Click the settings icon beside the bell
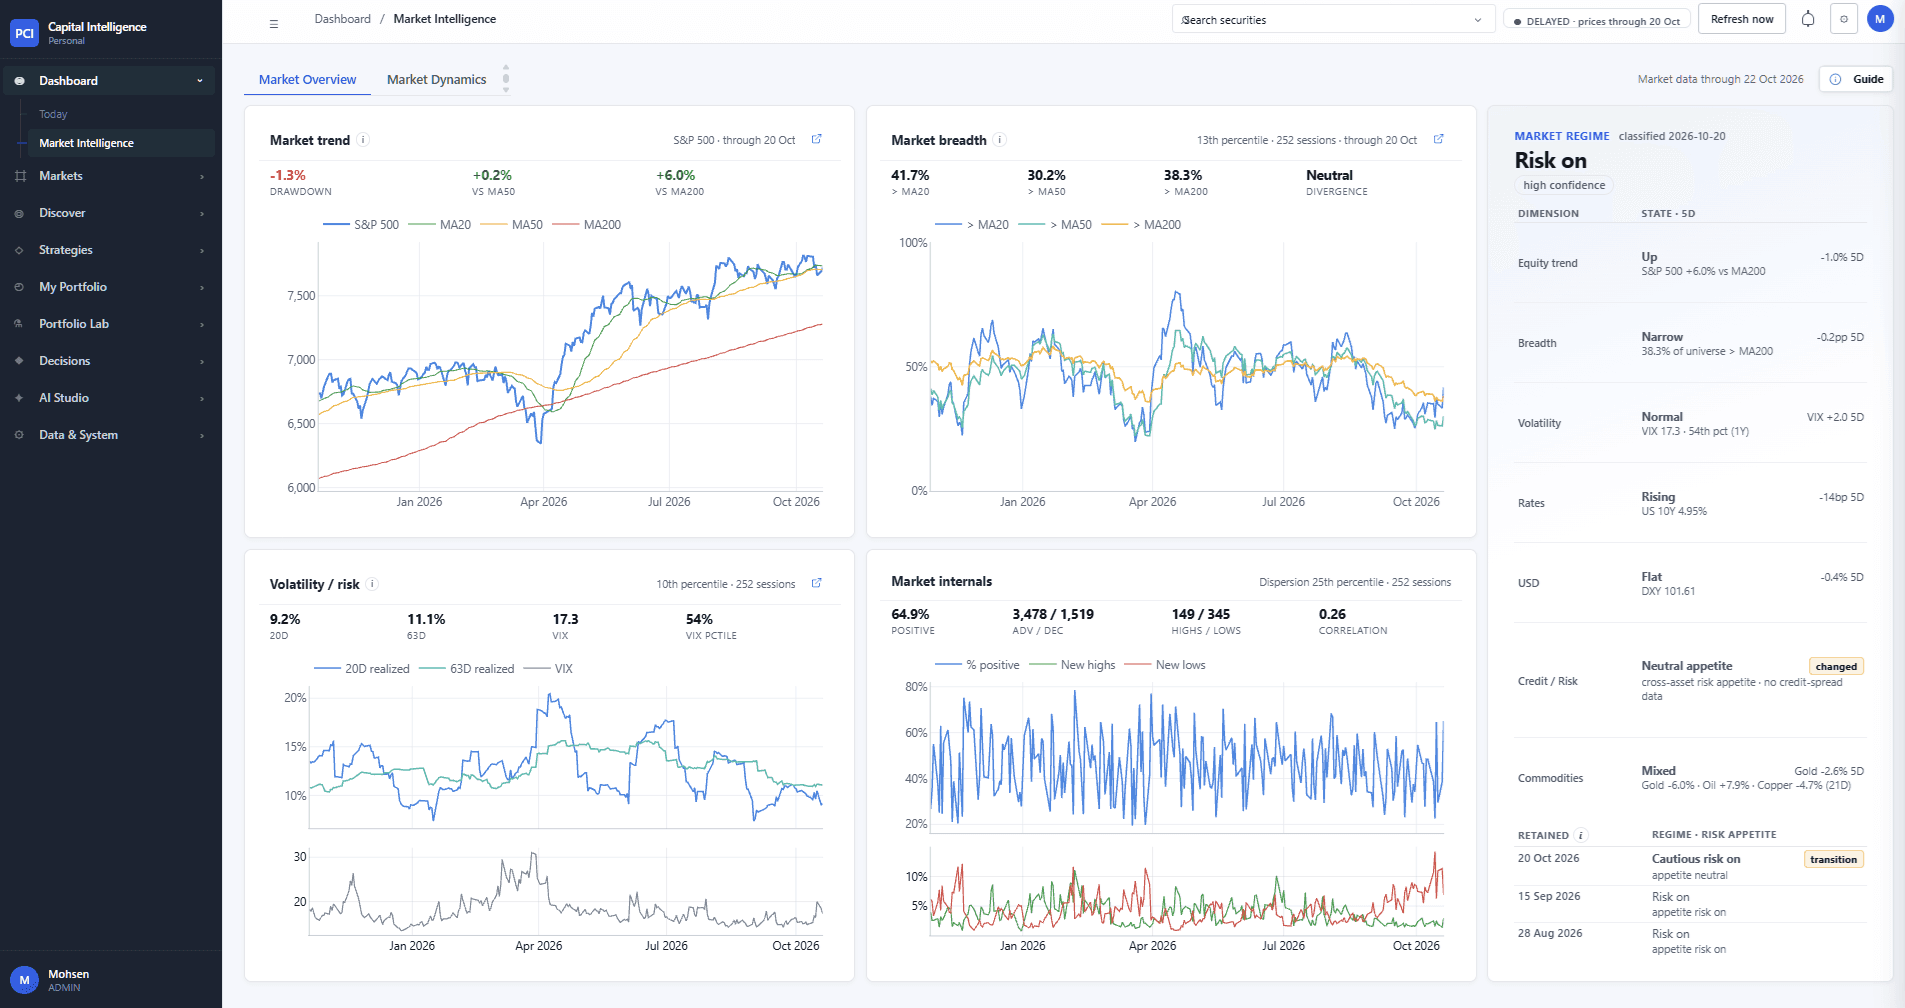 1844,19
